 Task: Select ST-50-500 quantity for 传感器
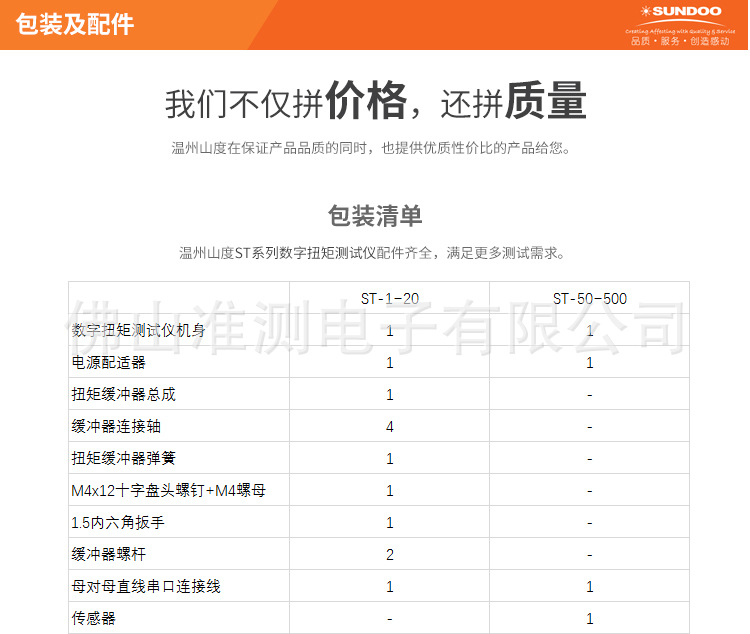(590, 619)
